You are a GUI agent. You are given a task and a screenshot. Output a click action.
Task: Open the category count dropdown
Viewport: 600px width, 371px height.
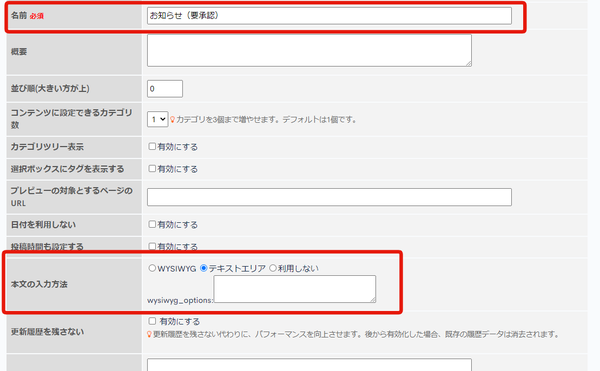coord(158,119)
